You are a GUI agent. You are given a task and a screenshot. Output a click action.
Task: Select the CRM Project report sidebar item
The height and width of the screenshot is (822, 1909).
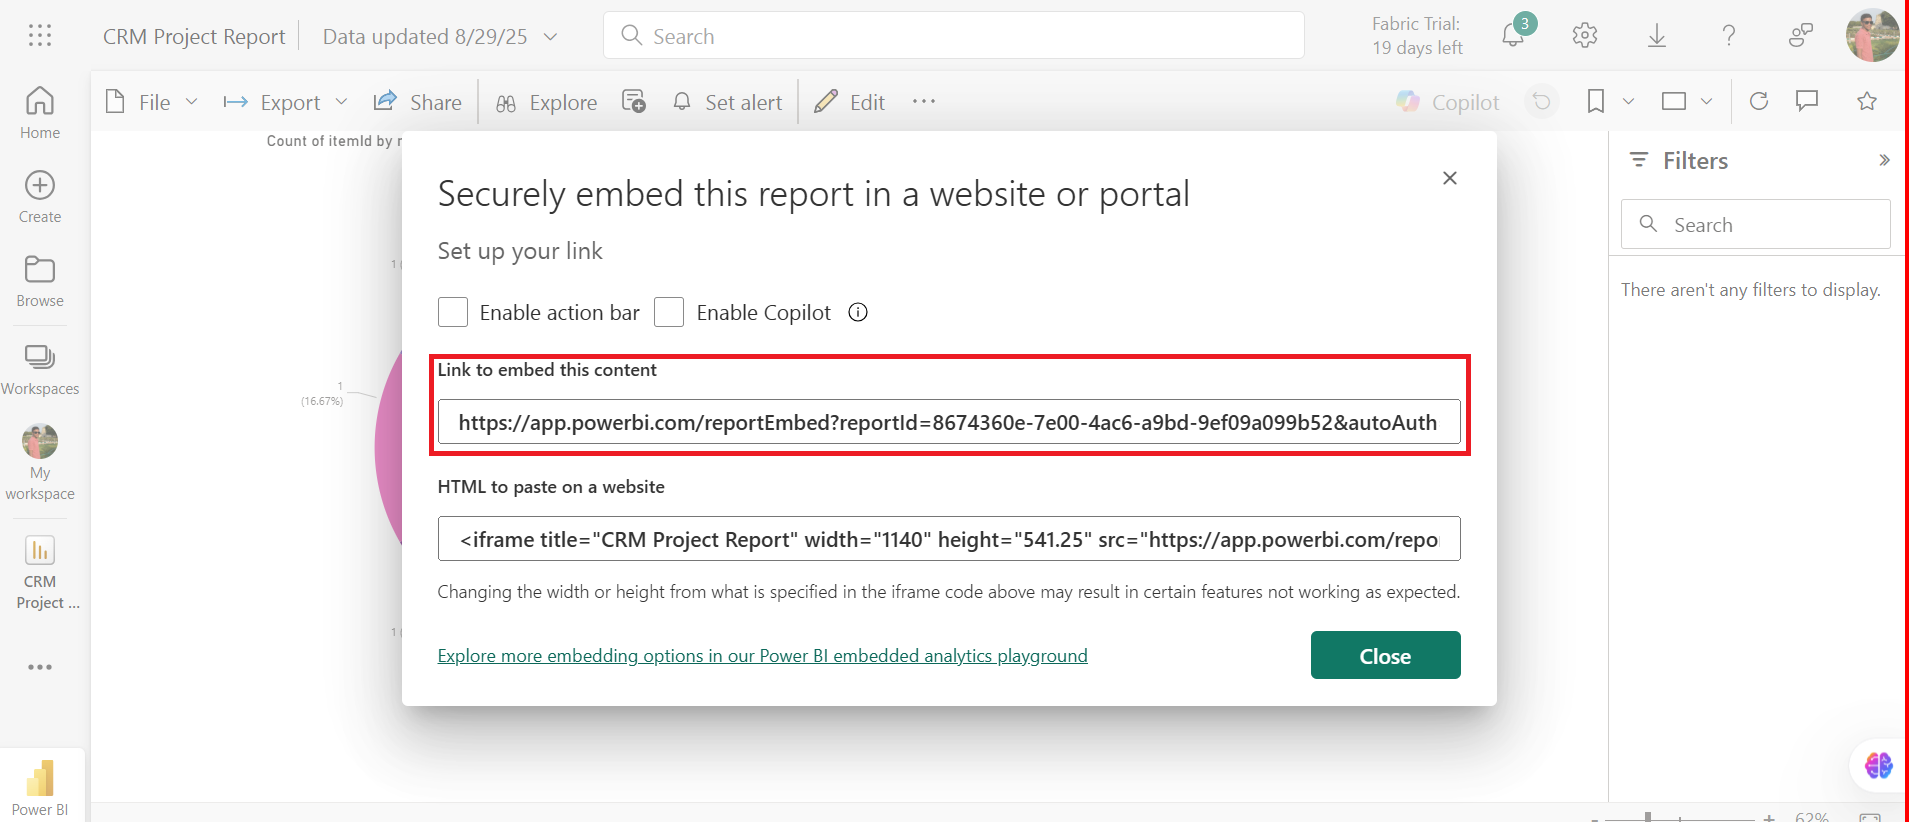tap(40, 573)
